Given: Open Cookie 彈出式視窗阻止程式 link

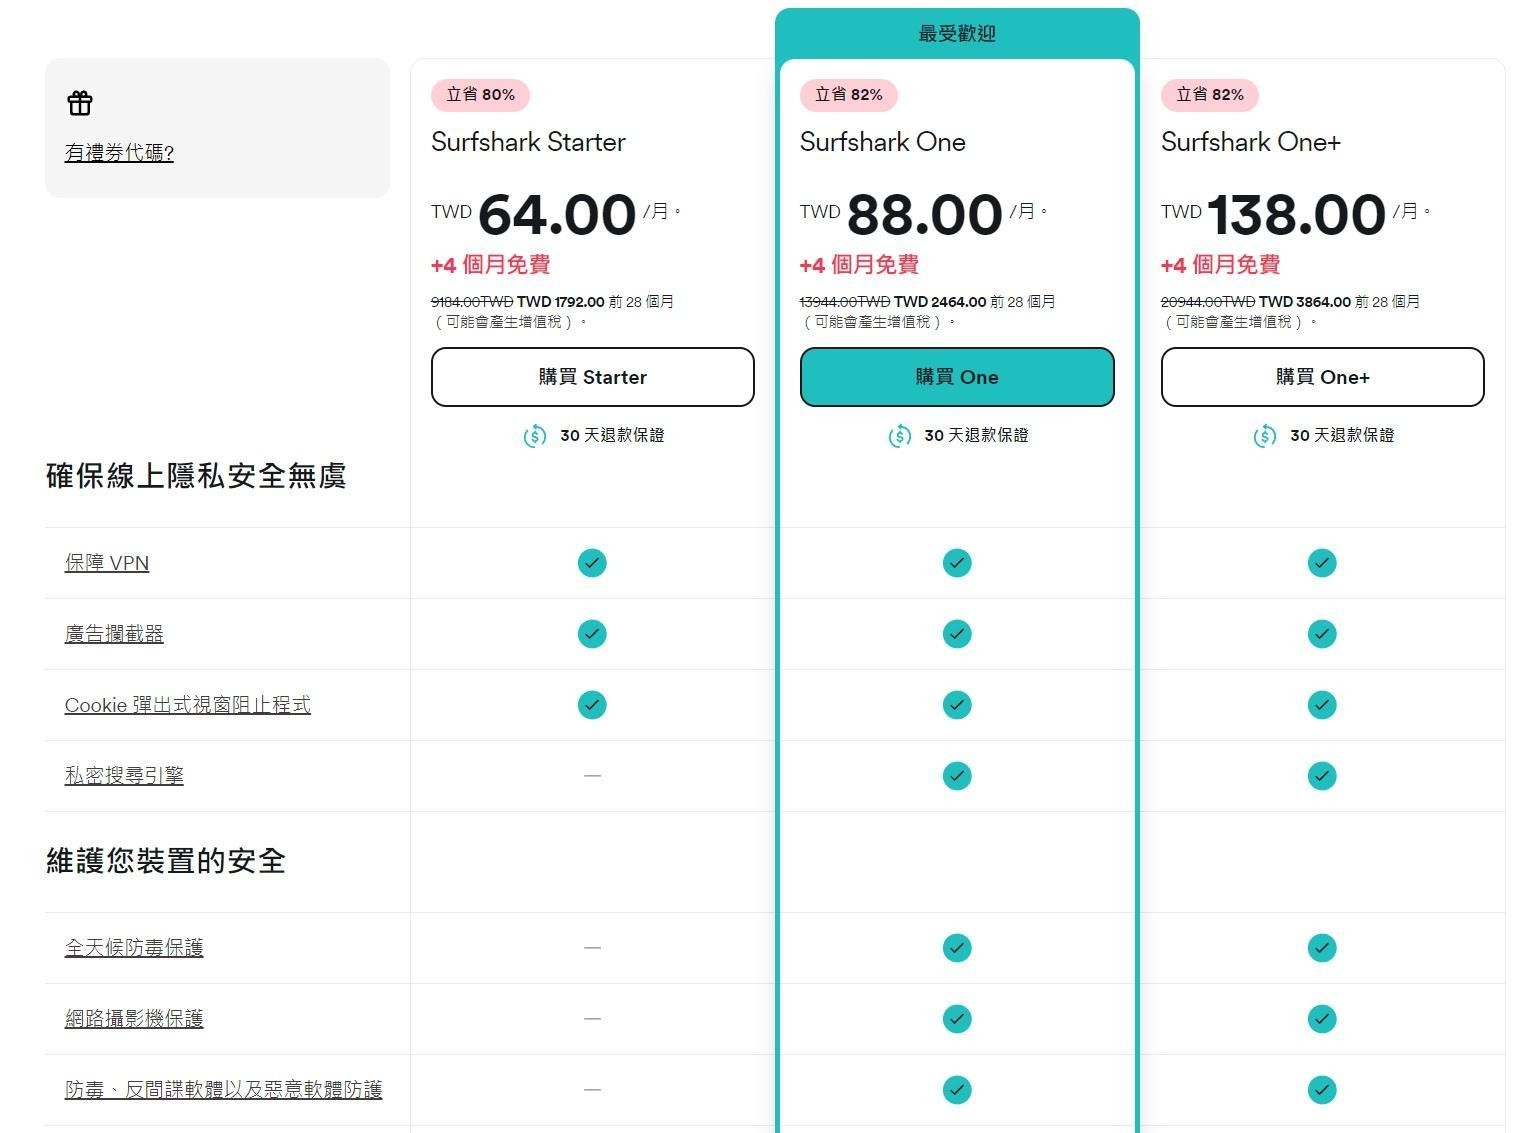Looking at the screenshot, I should [187, 705].
